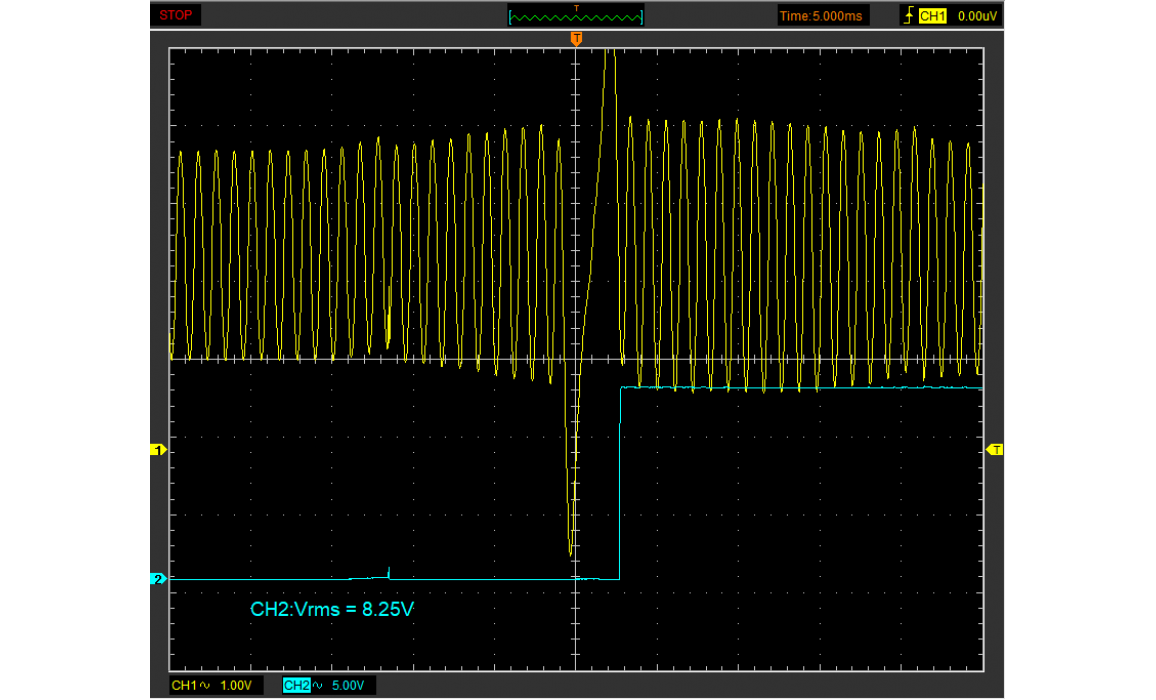Click the orange trigger position marker
Viewport: 1156px width, 700px height.
[577, 38]
